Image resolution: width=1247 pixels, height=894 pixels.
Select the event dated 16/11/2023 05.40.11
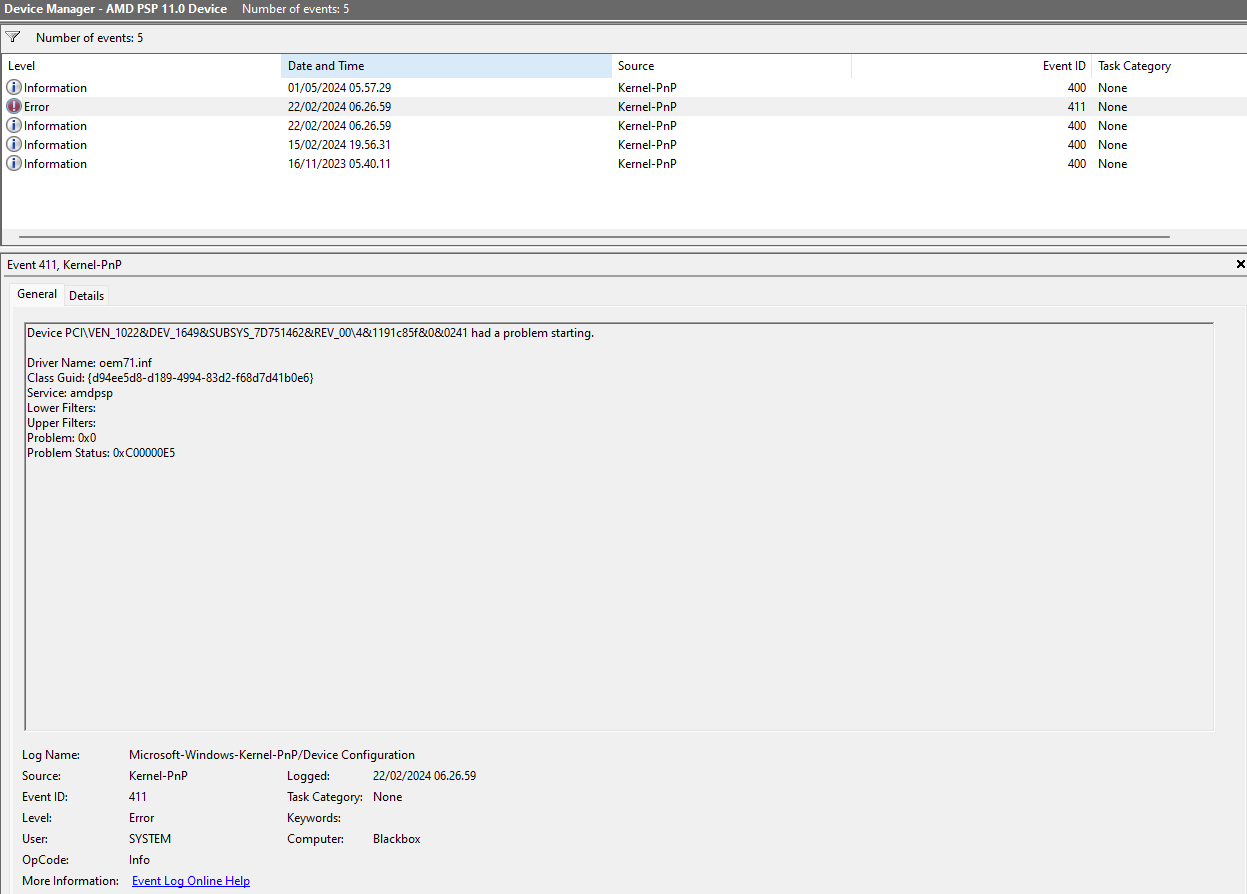point(624,164)
